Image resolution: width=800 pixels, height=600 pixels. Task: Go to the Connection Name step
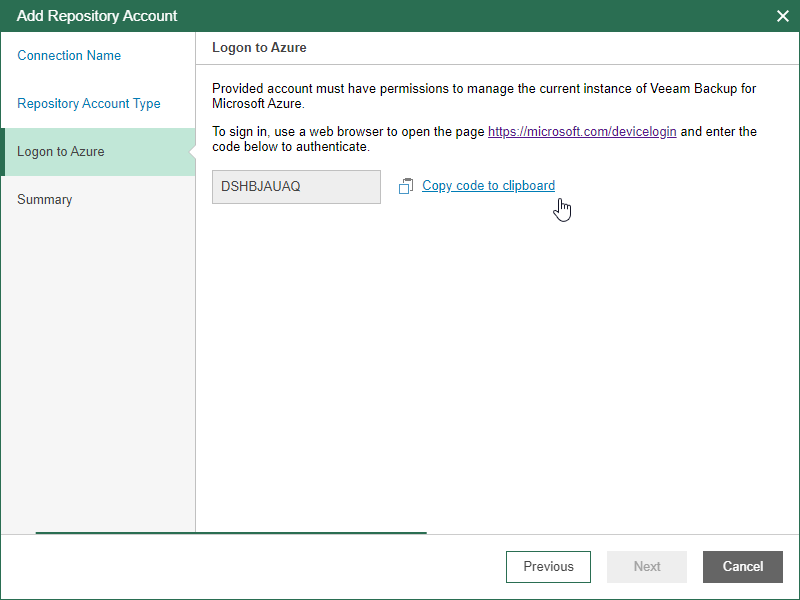pyautogui.click(x=69, y=56)
